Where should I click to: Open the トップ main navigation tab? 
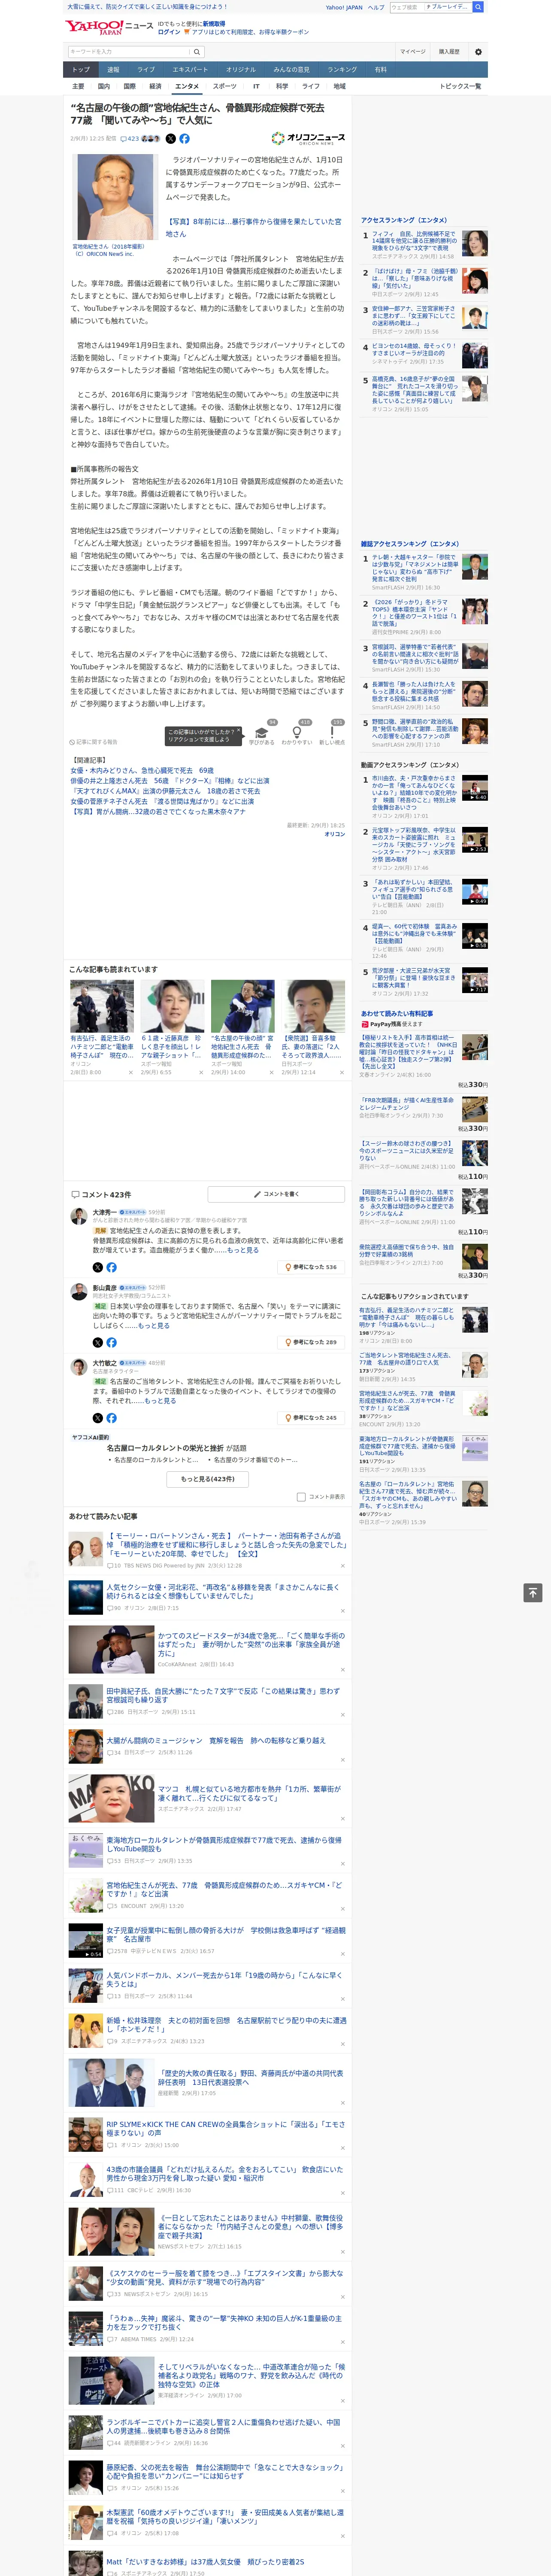(81, 70)
